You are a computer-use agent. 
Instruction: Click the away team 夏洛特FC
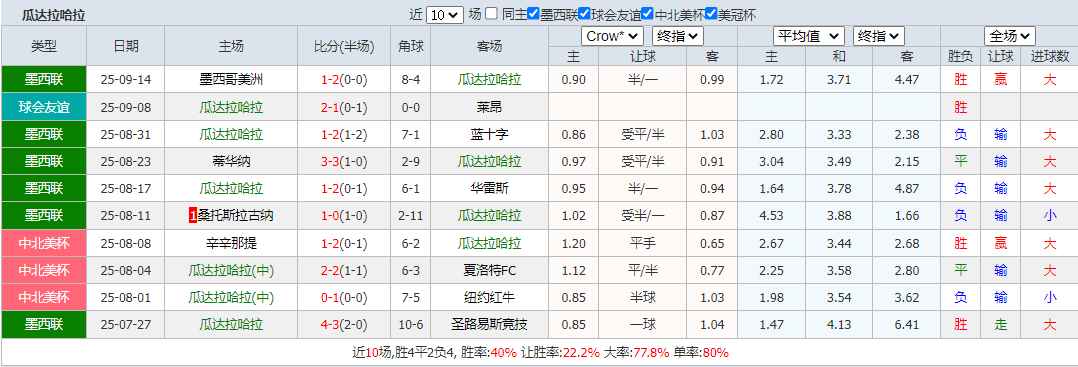point(489,270)
